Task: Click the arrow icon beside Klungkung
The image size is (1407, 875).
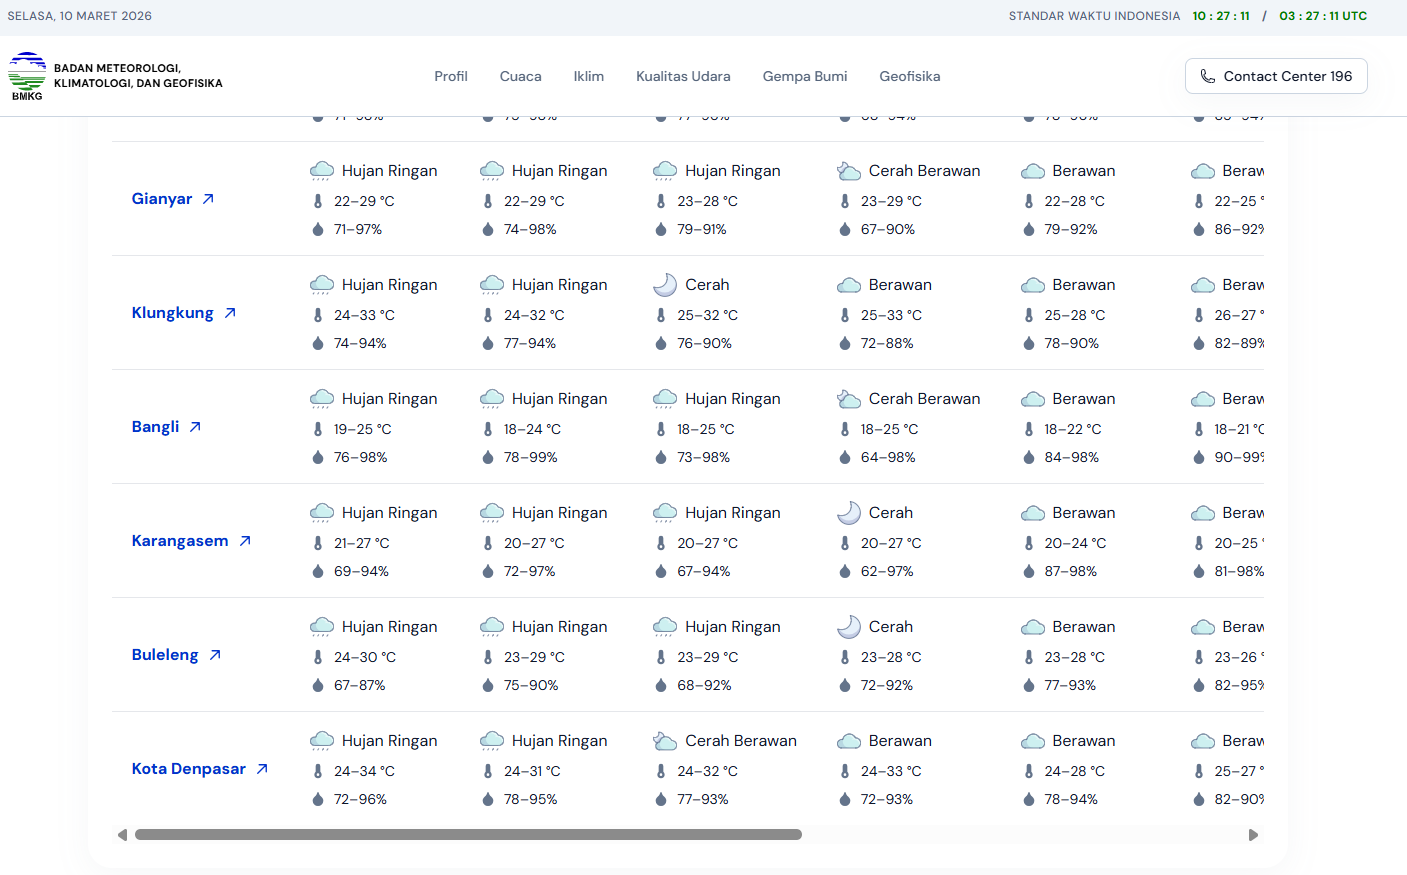Action: [x=230, y=313]
